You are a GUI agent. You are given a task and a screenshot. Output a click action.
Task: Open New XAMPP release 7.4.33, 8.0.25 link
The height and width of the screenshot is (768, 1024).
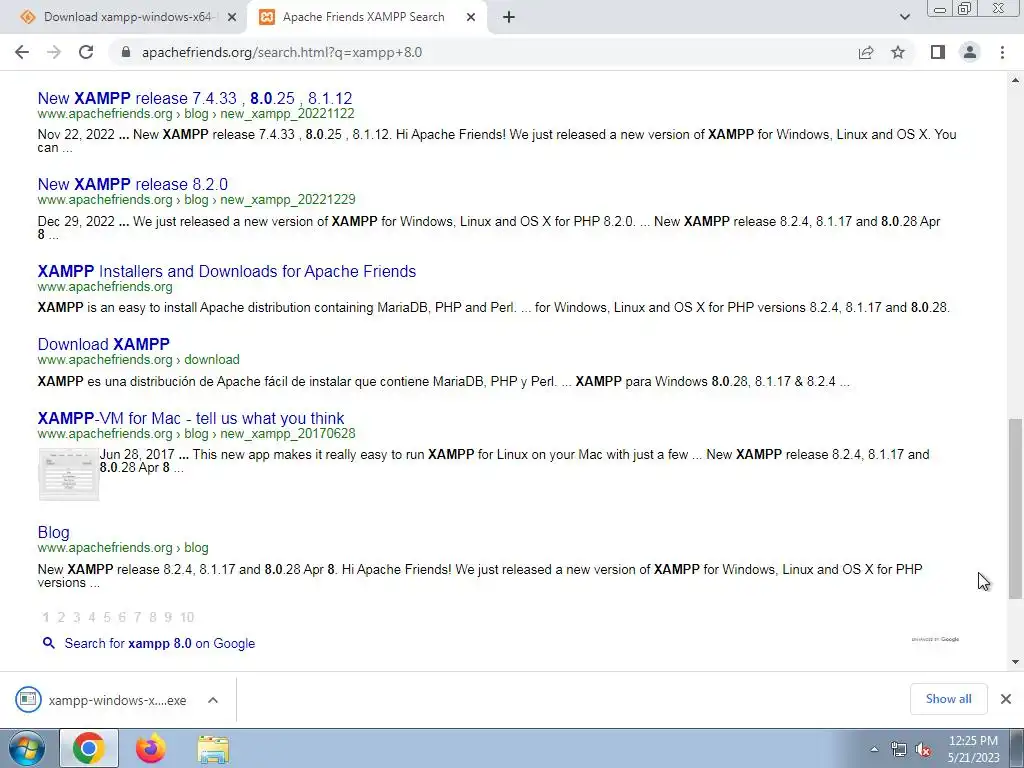tap(195, 98)
